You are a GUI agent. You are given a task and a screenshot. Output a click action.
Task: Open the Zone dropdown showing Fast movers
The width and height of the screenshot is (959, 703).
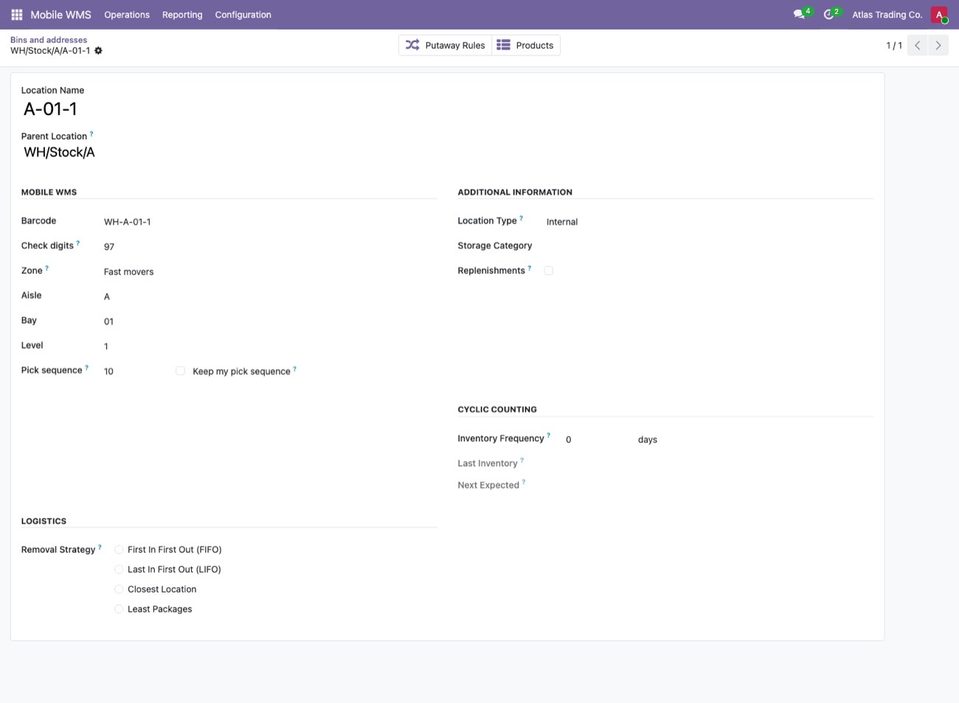click(x=270, y=272)
